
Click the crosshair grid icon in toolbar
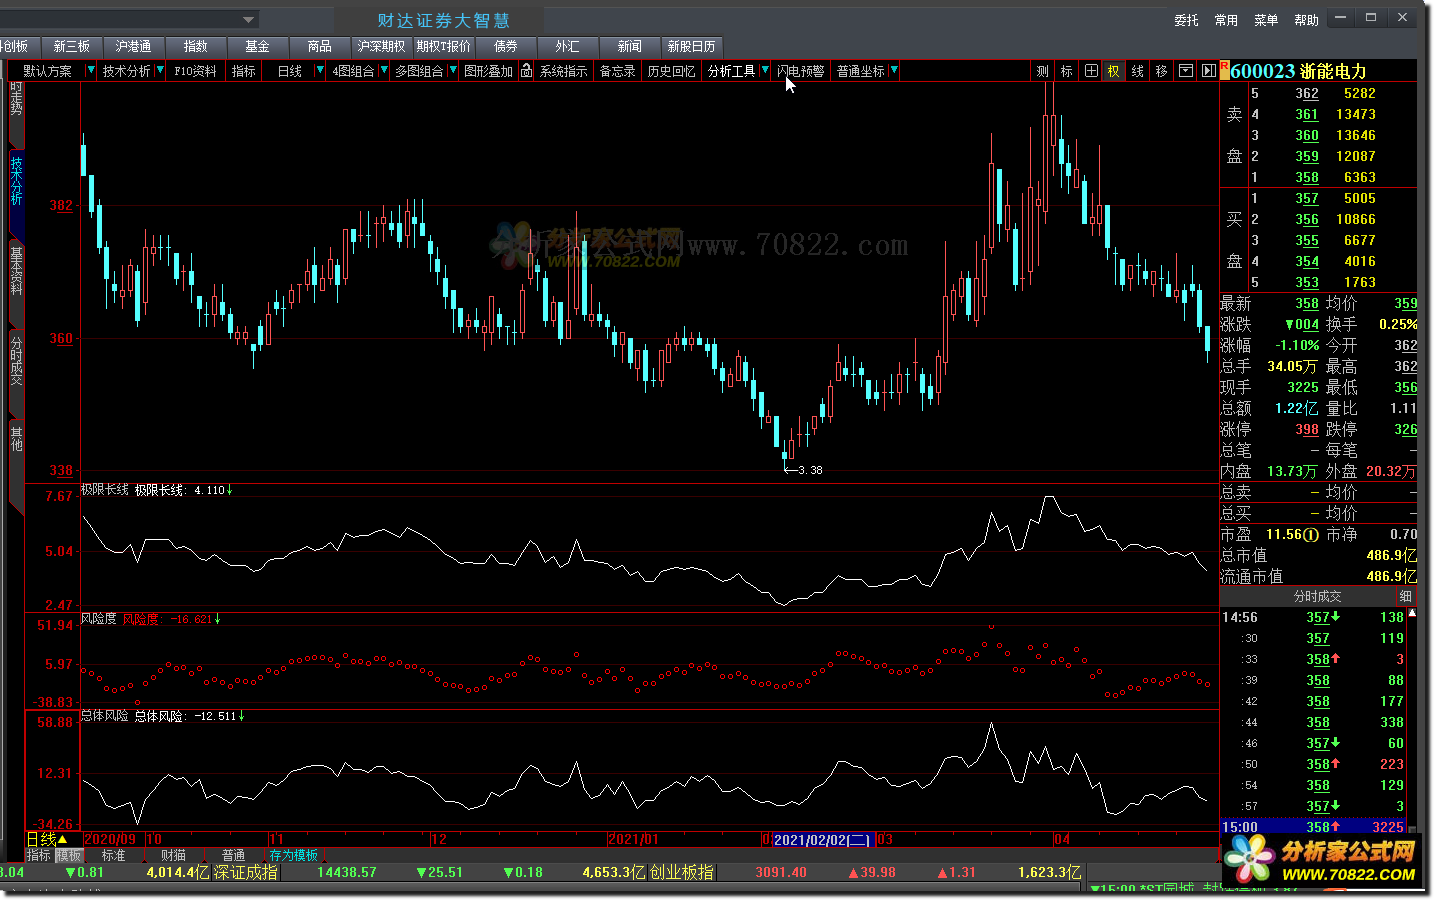point(1090,71)
